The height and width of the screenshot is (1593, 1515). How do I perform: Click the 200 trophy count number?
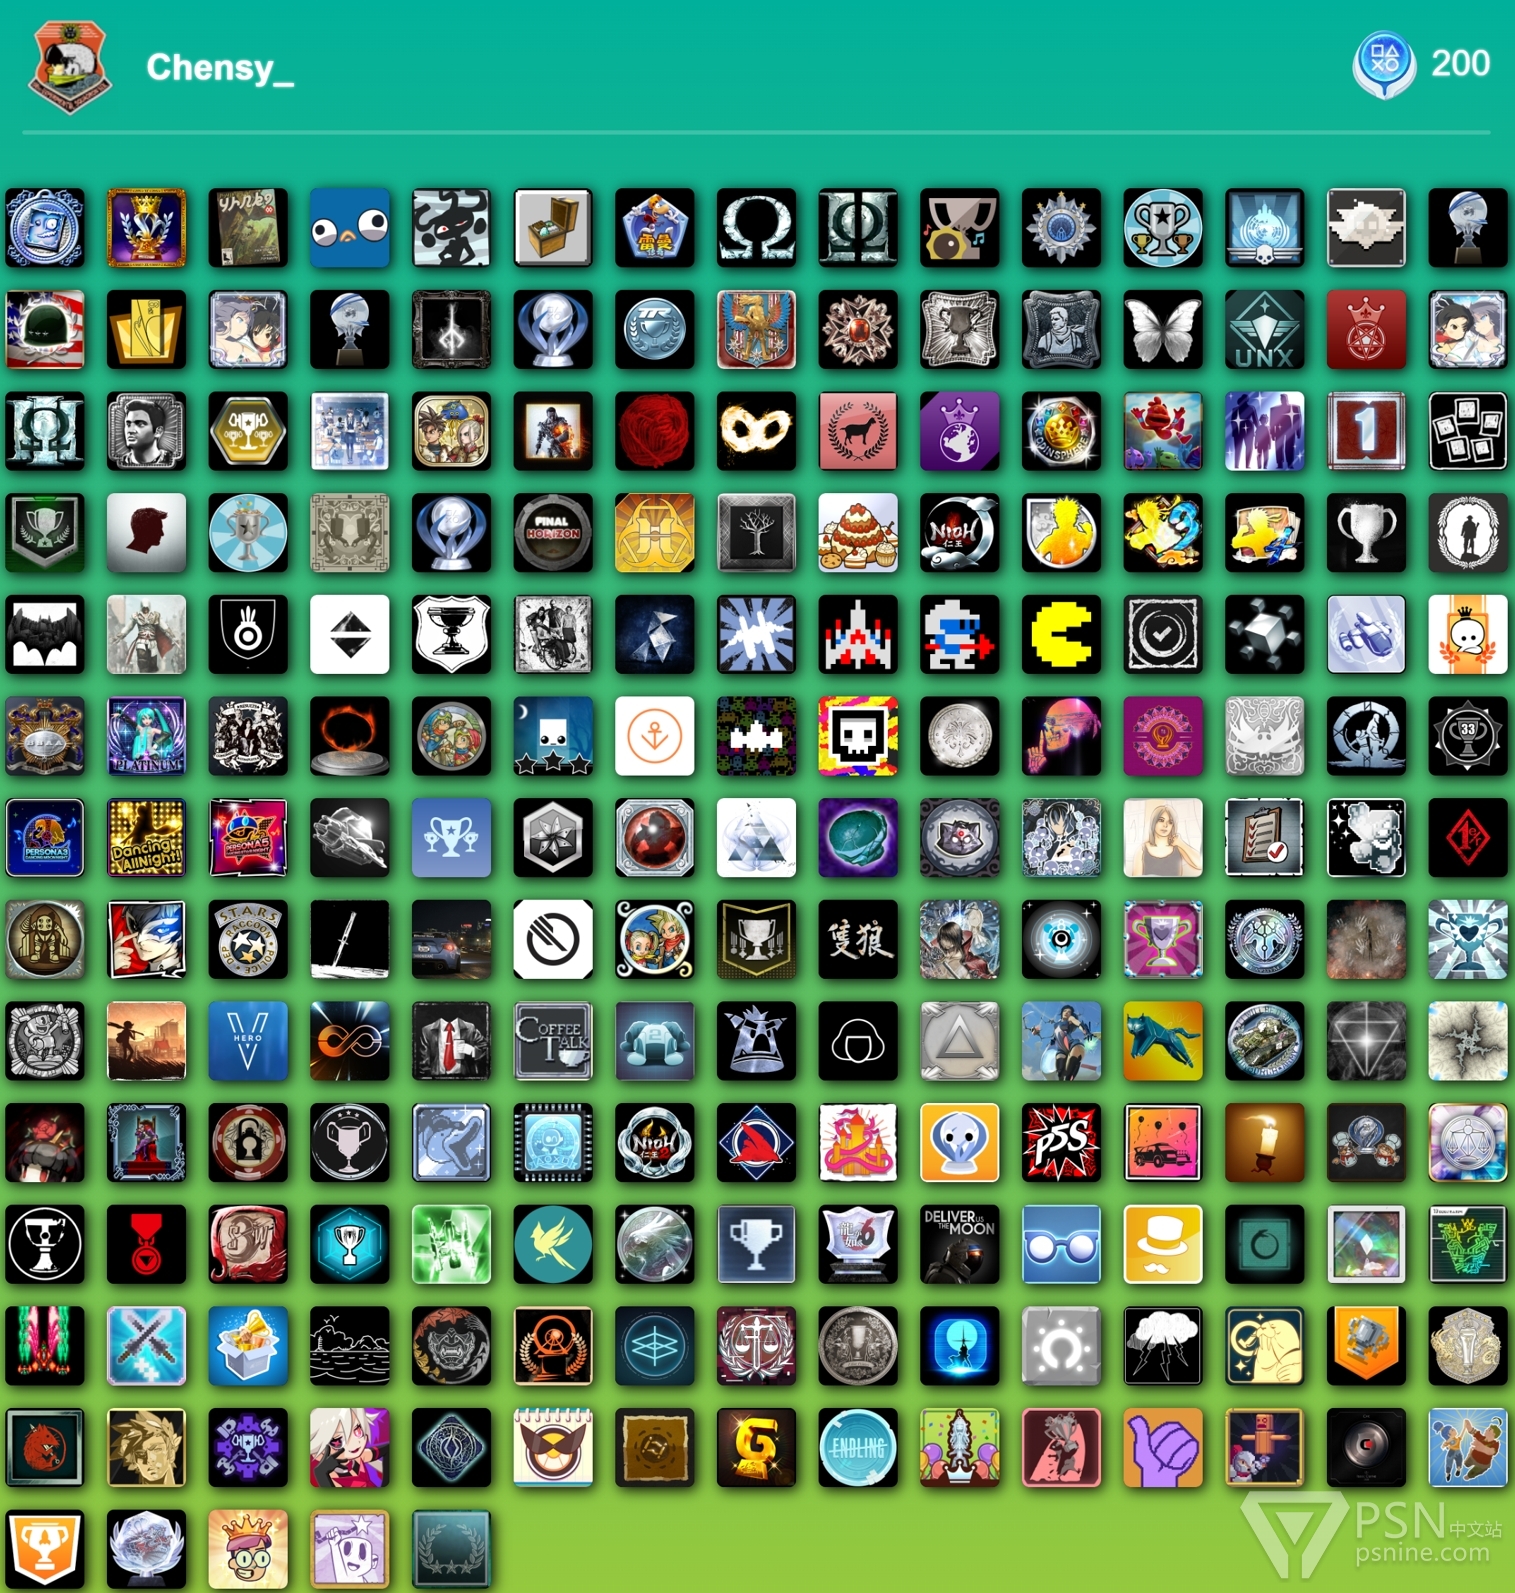[1460, 64]
